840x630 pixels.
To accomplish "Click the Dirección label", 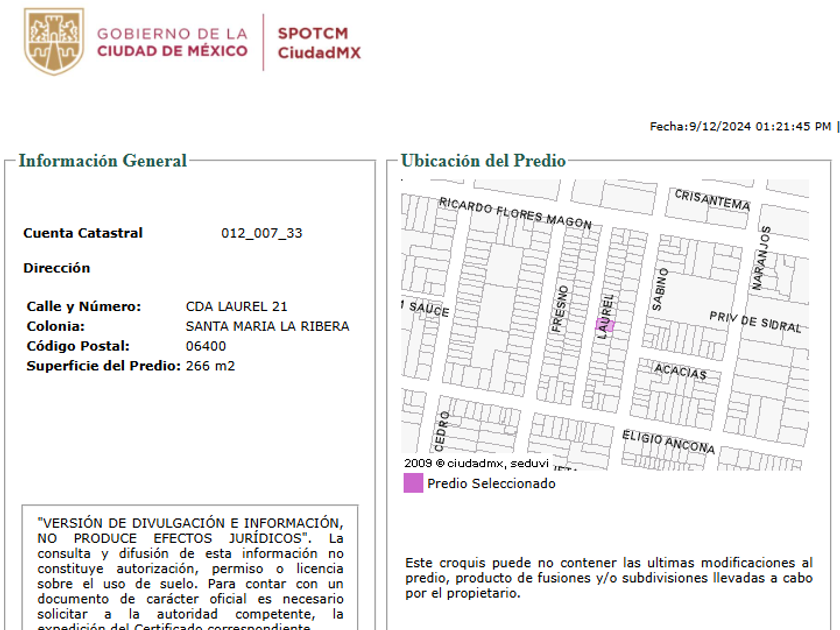I will 57,268.
